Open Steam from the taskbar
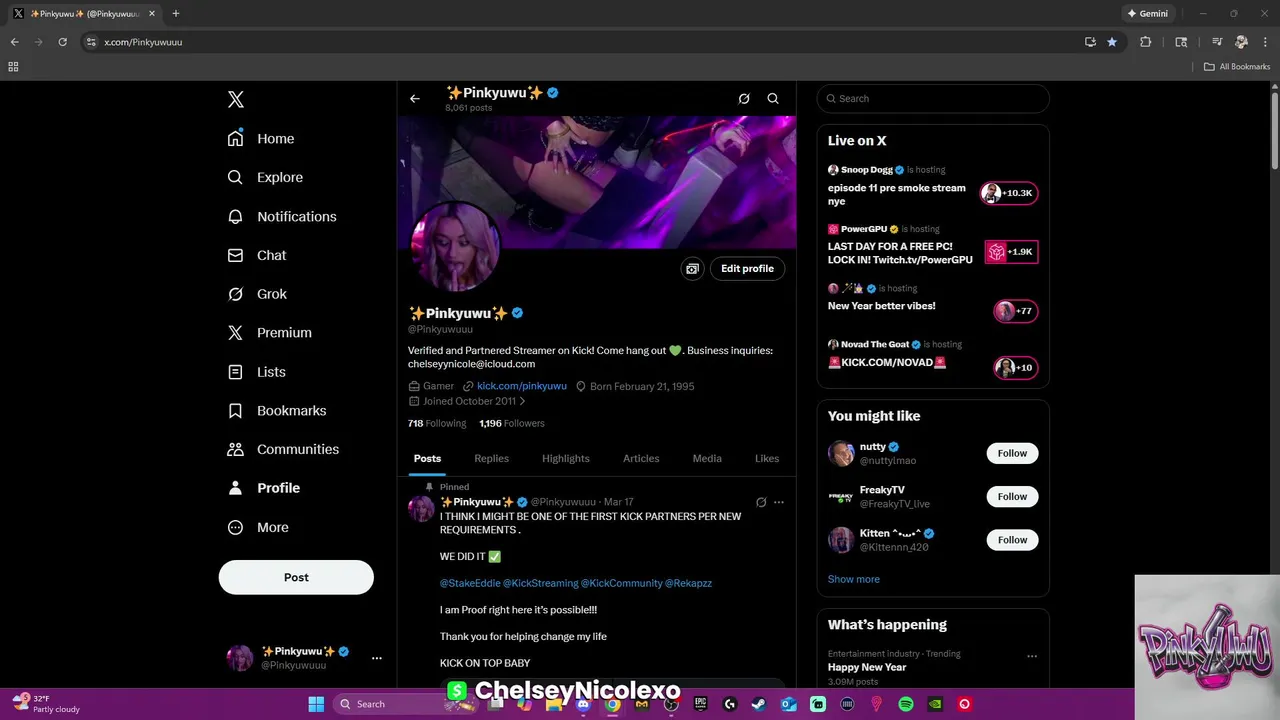Image resolution: width=1280 pixels, height=720 pixels. point(759,704)
